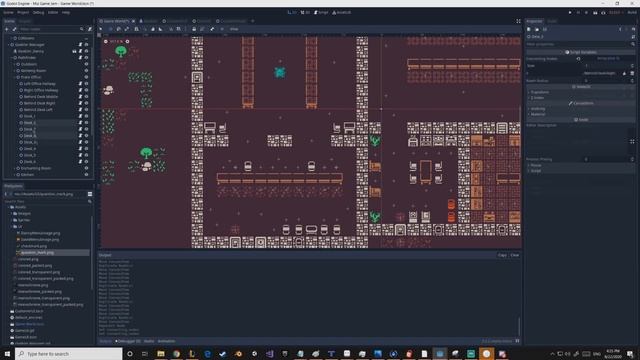Open canvas View menu button
The image size is (640, 360).
pyautogui.click(x=234, y=29)
